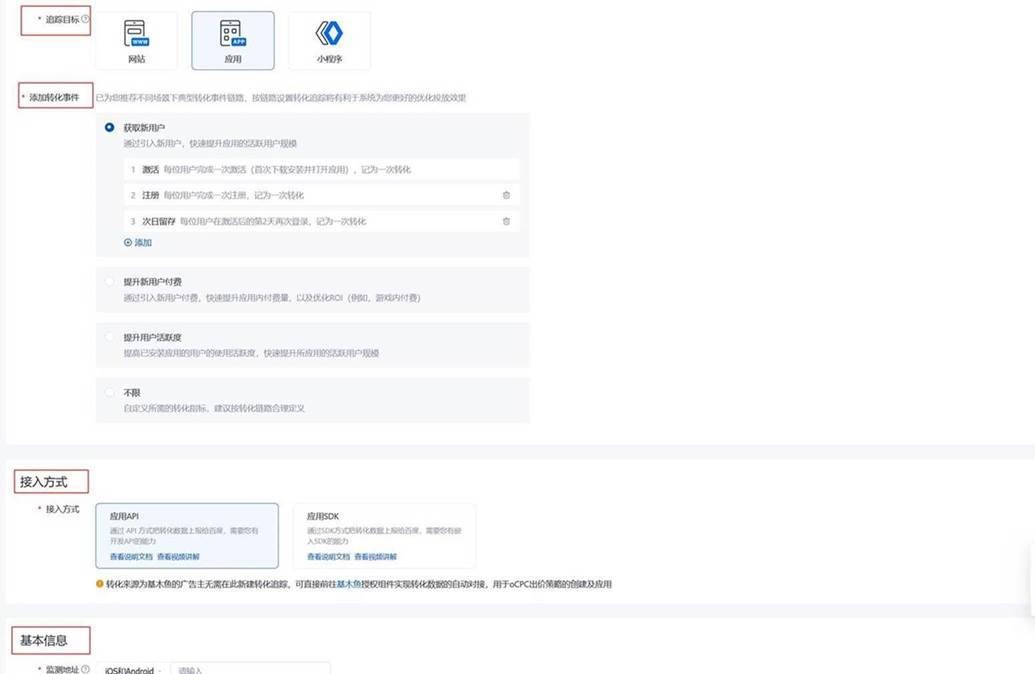Select the 应用API access method card
The image size is (1035, 674).
(186, 531)
